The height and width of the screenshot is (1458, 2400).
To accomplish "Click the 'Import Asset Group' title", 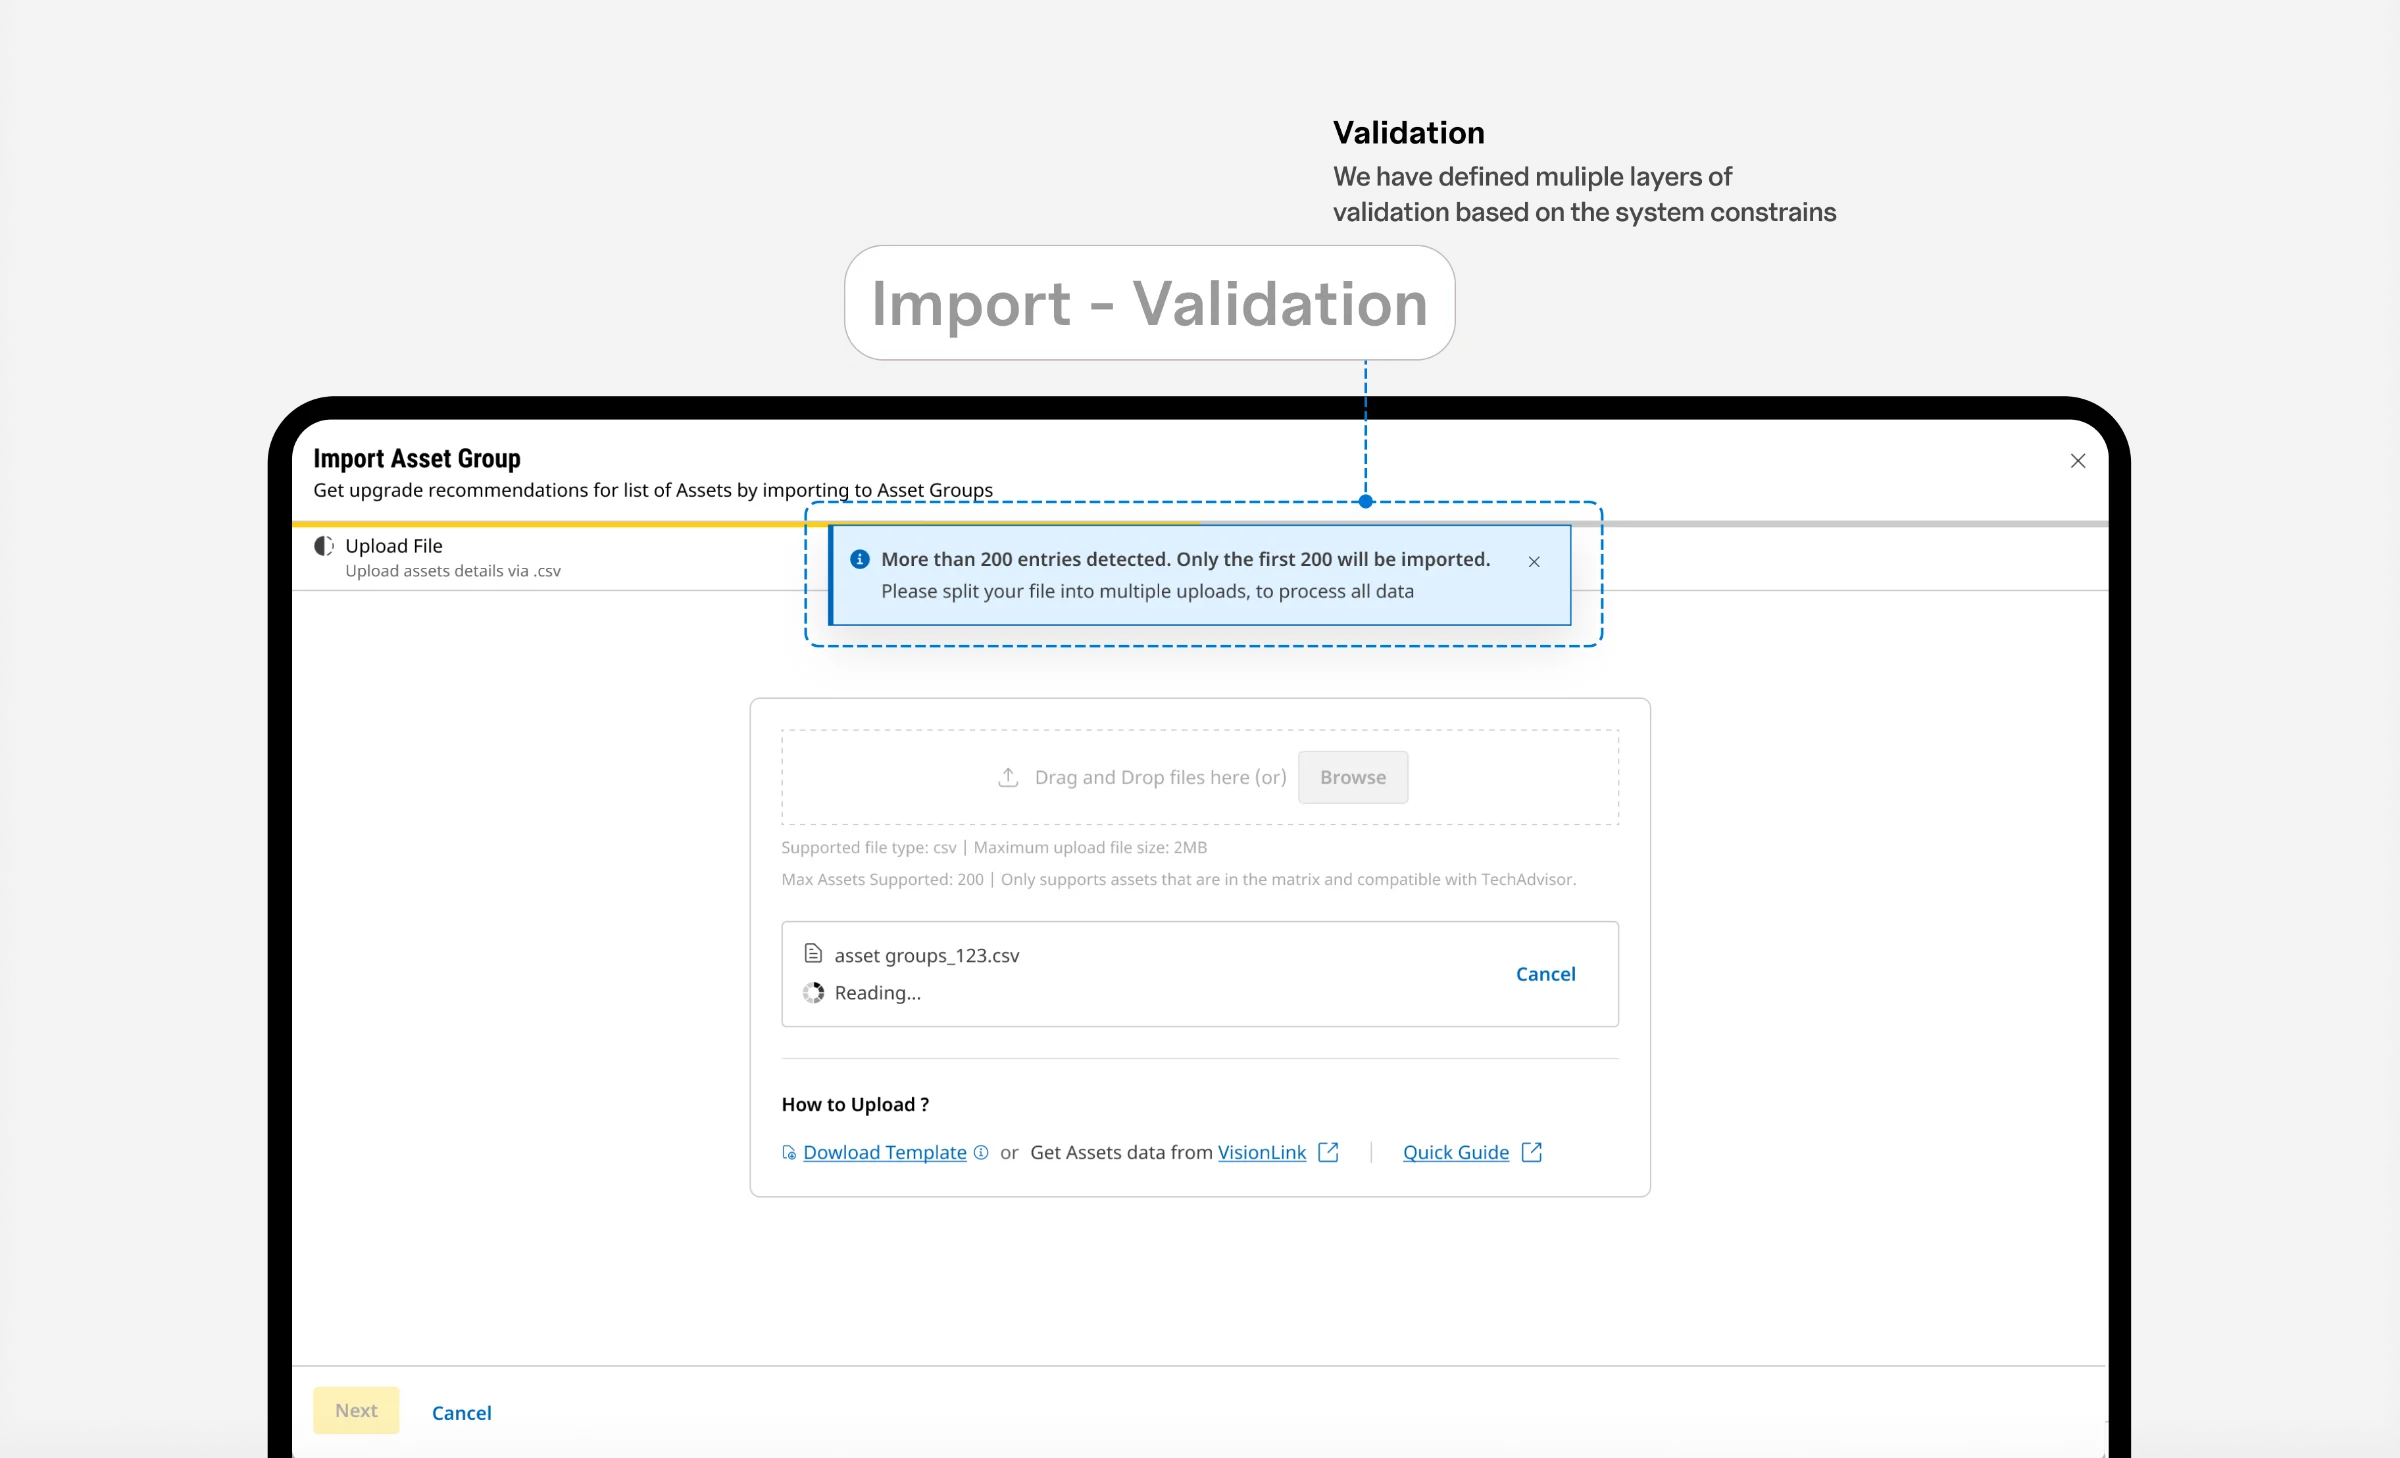I will point(416,458).
